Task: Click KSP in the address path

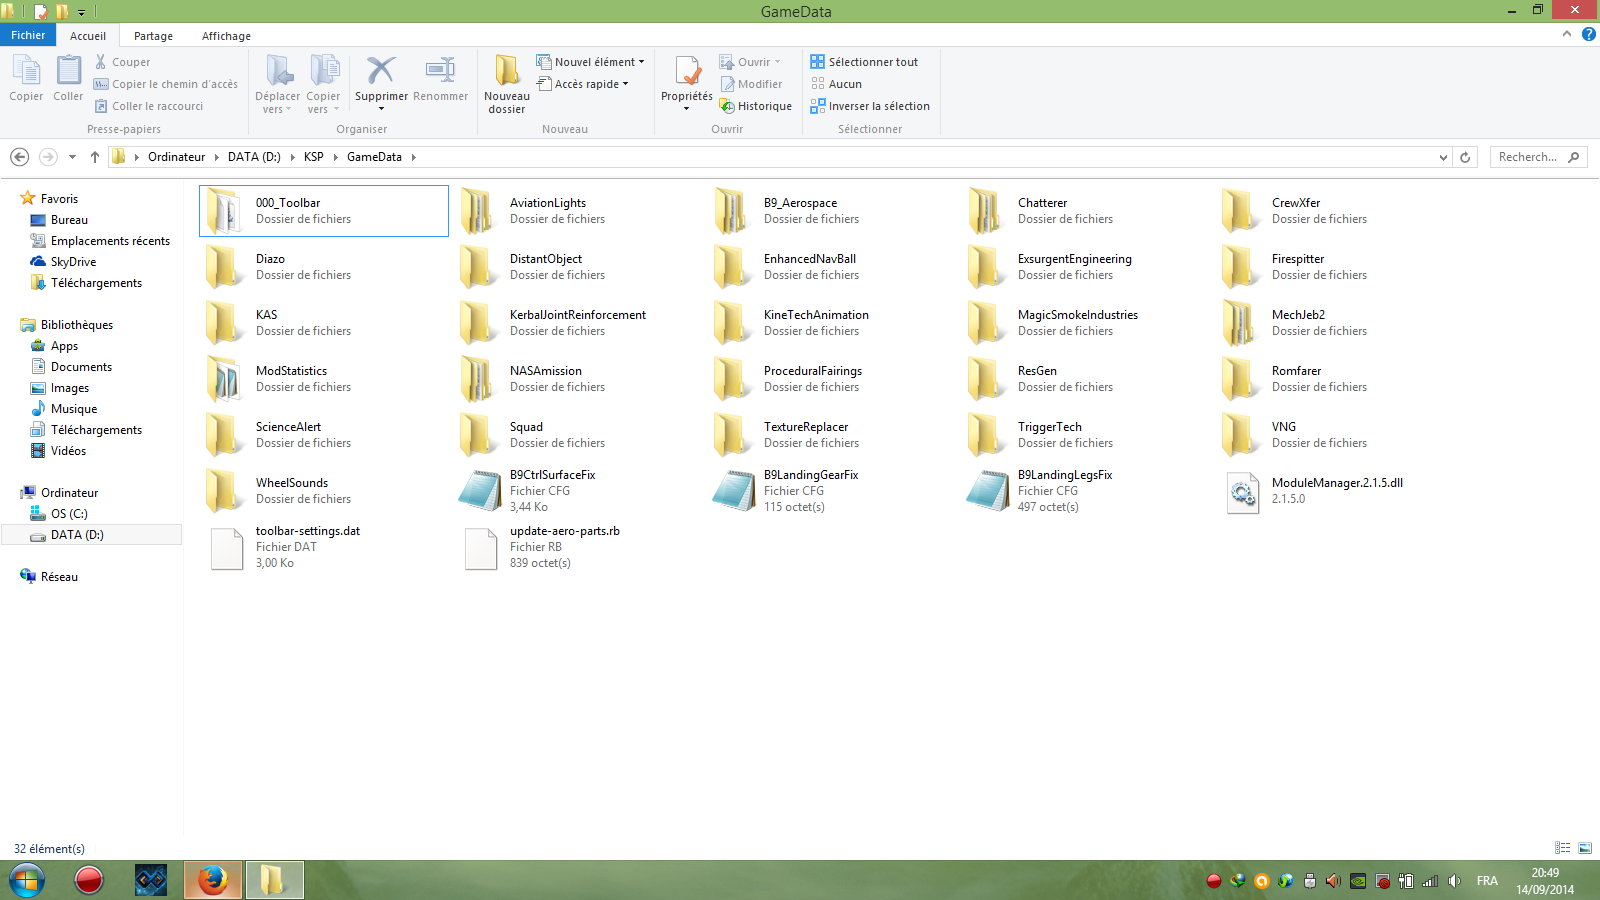Action: [314, 157]
